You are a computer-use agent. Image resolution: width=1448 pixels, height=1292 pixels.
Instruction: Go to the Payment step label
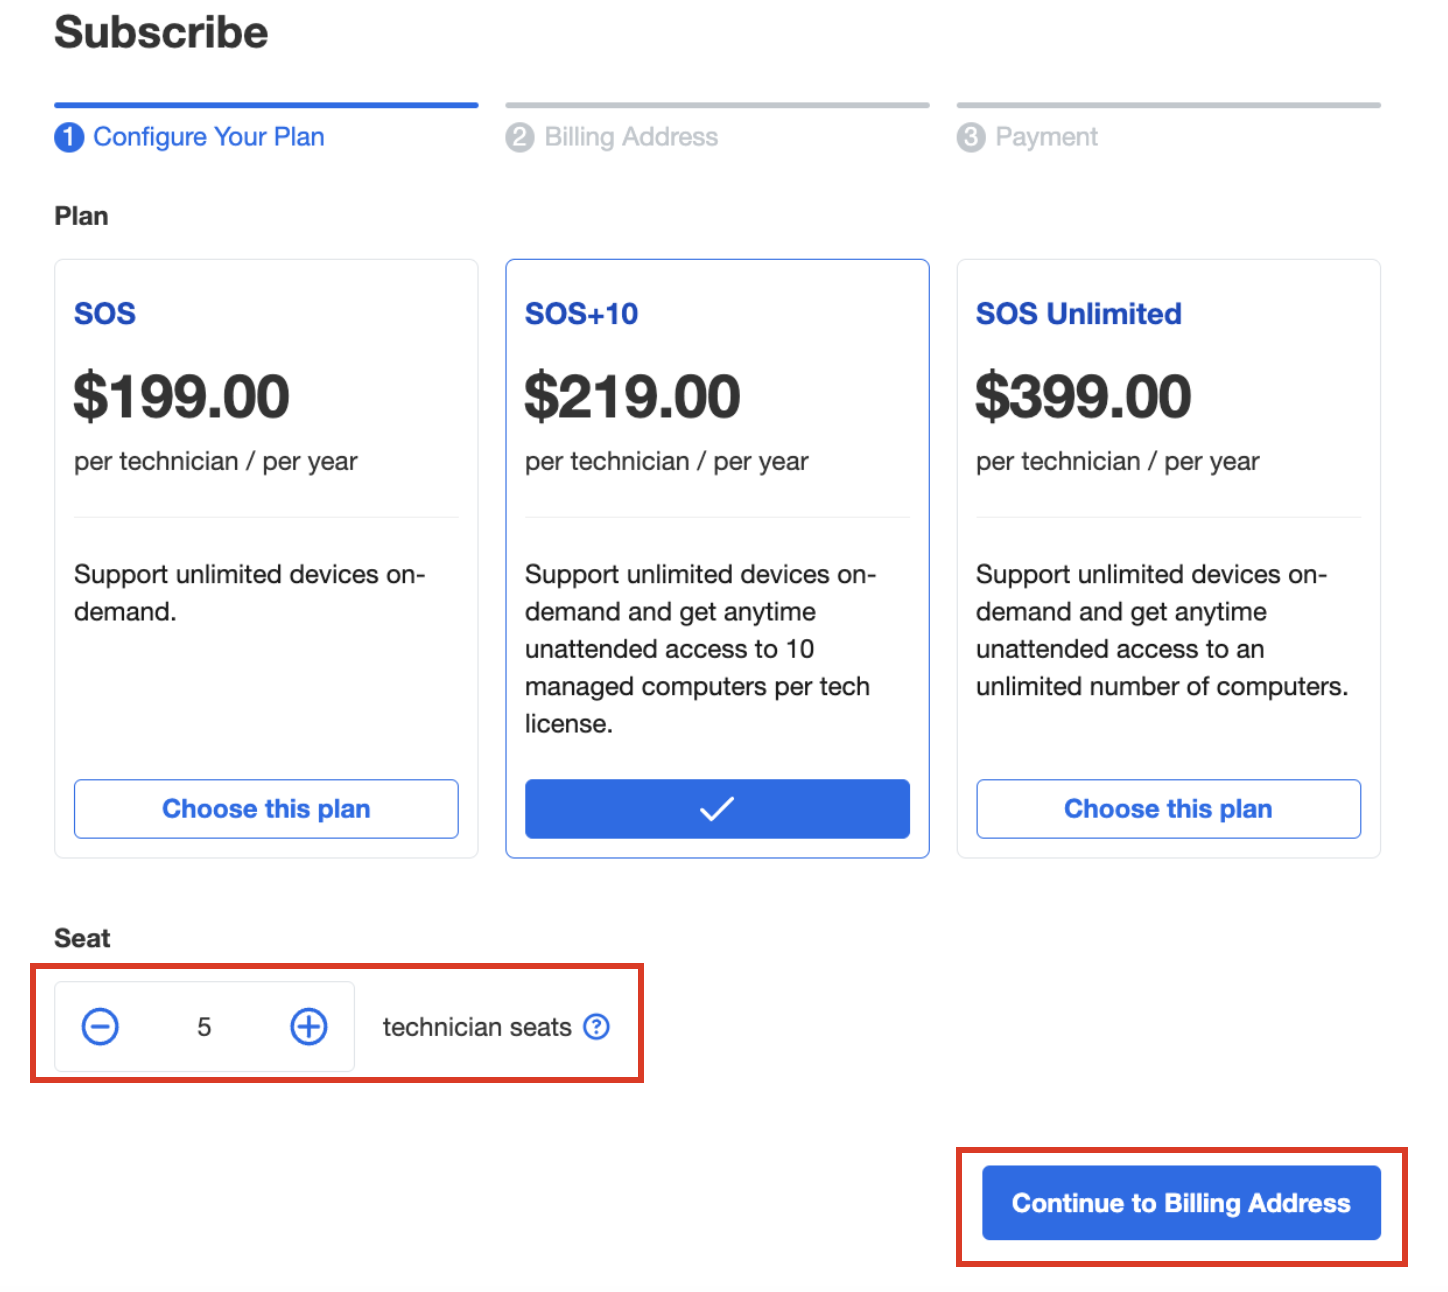click(x=1046, y=137)
